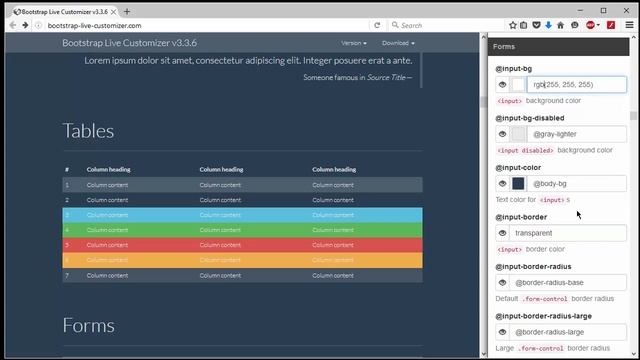The height and width of the screenshot is (360, 640).
Task: Click the @border-radius-large input field
Action: [x=568, y=332]
